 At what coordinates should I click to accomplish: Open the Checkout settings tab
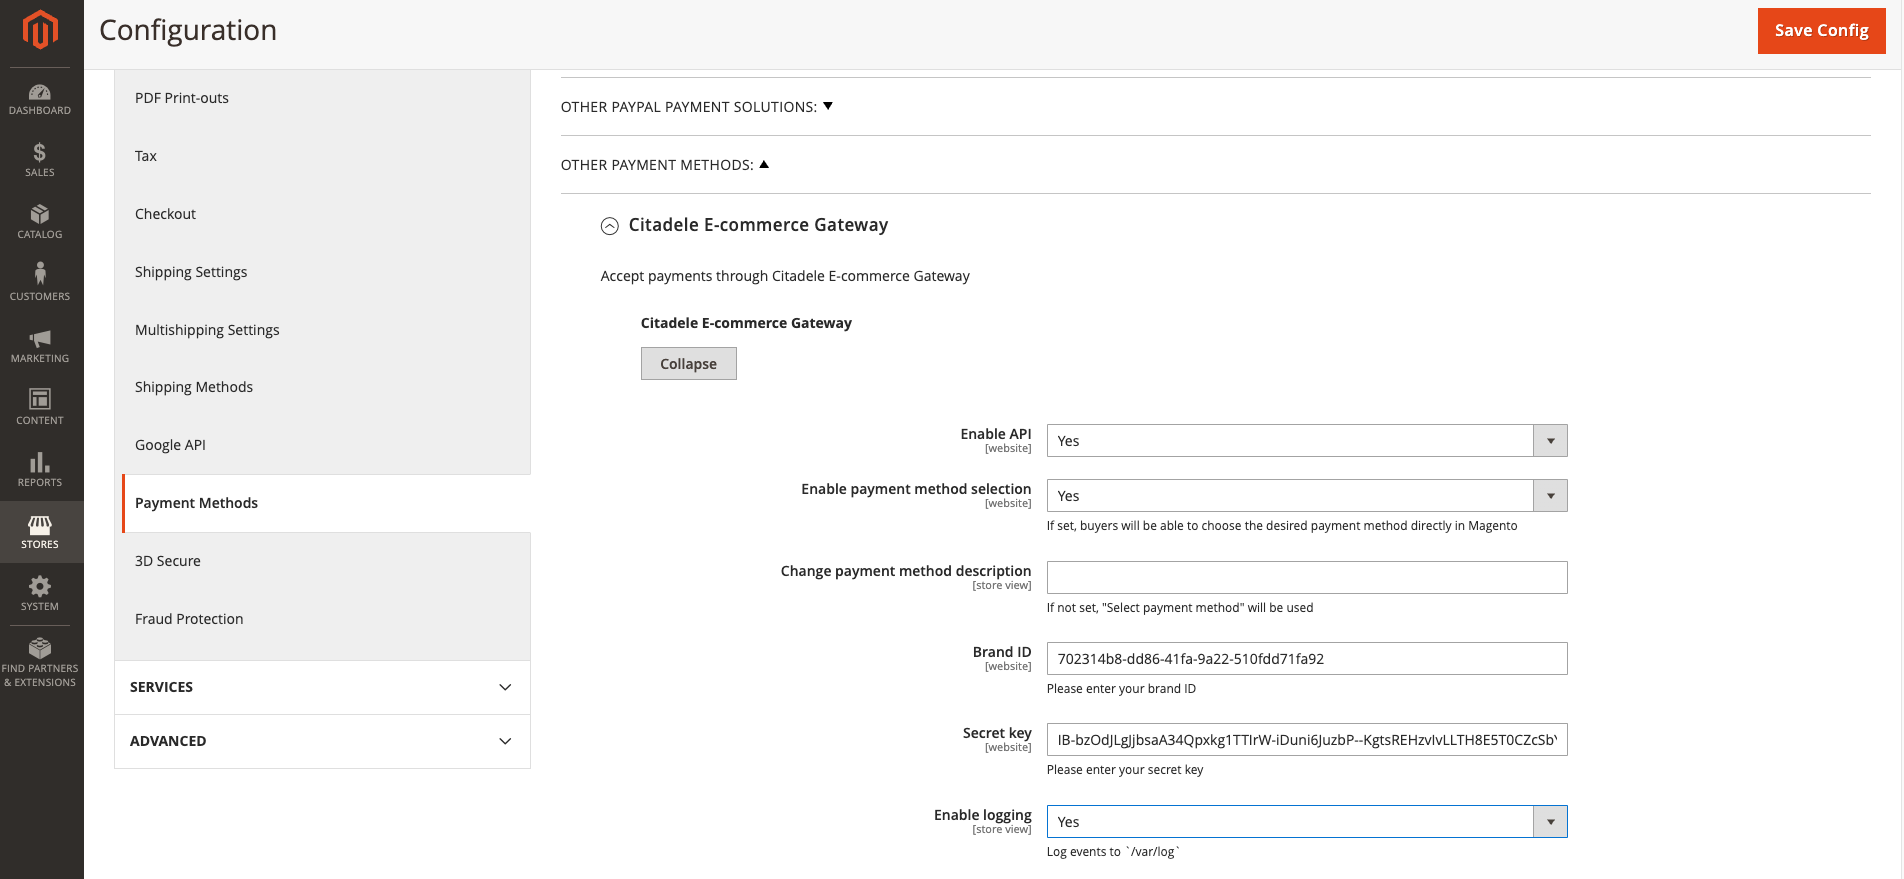pos(322,214)
